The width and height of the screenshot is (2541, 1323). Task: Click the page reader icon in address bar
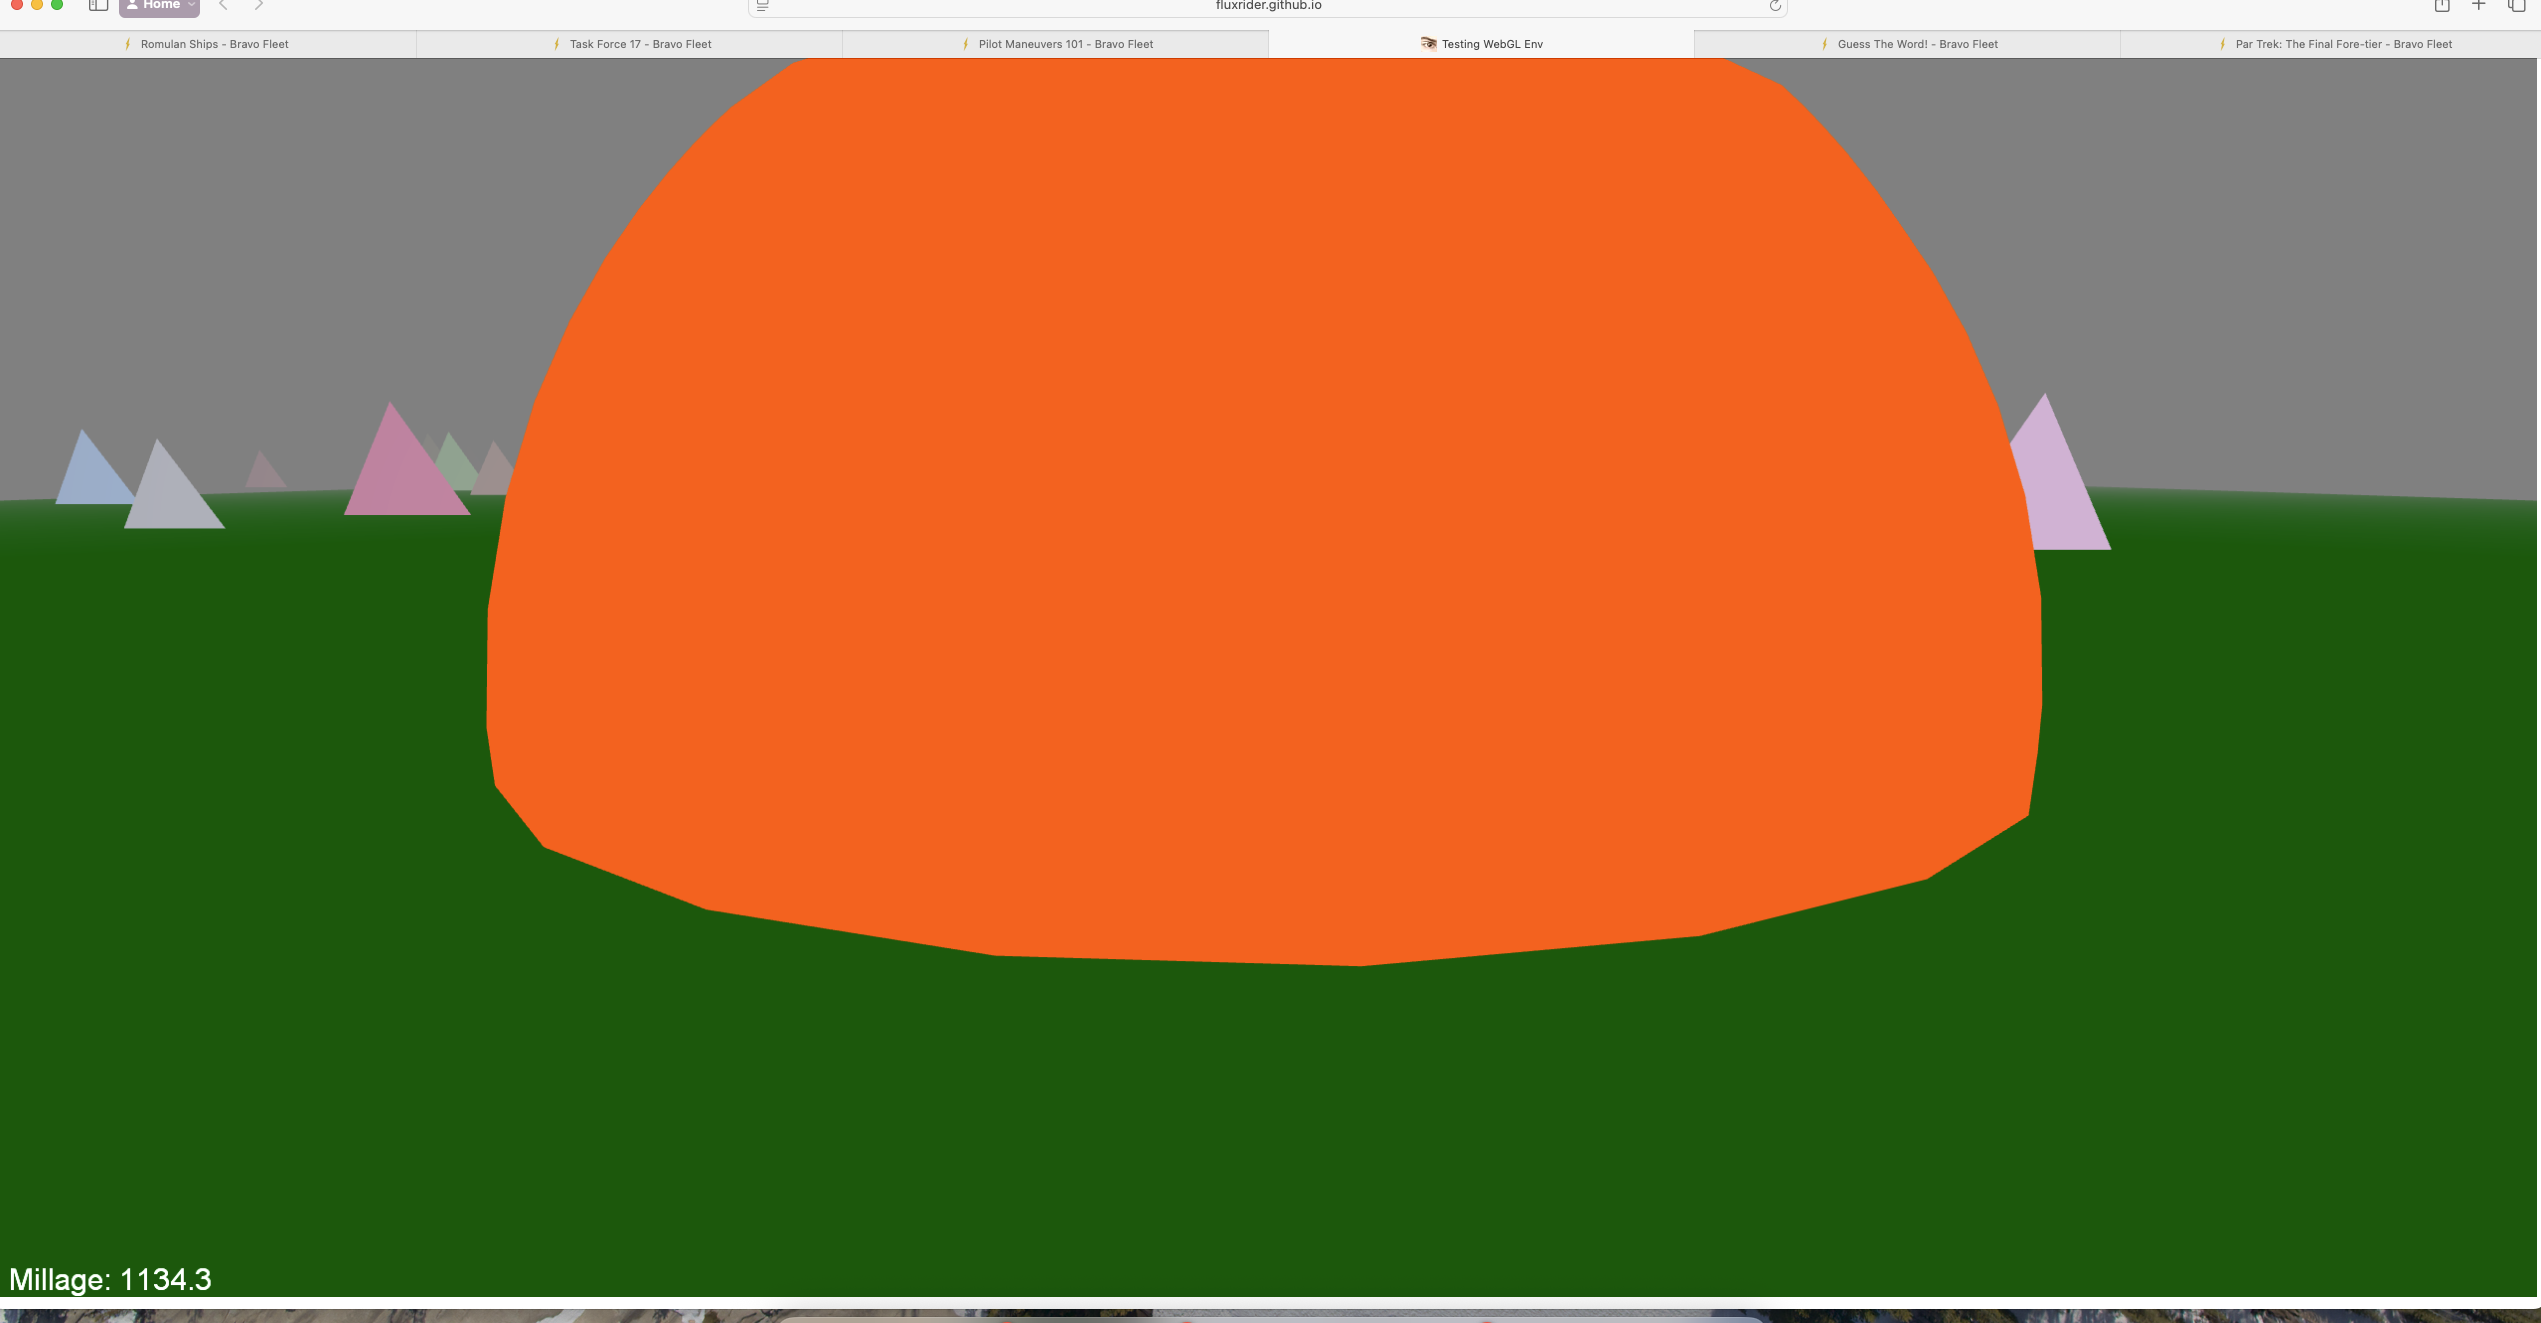(763, 6)
